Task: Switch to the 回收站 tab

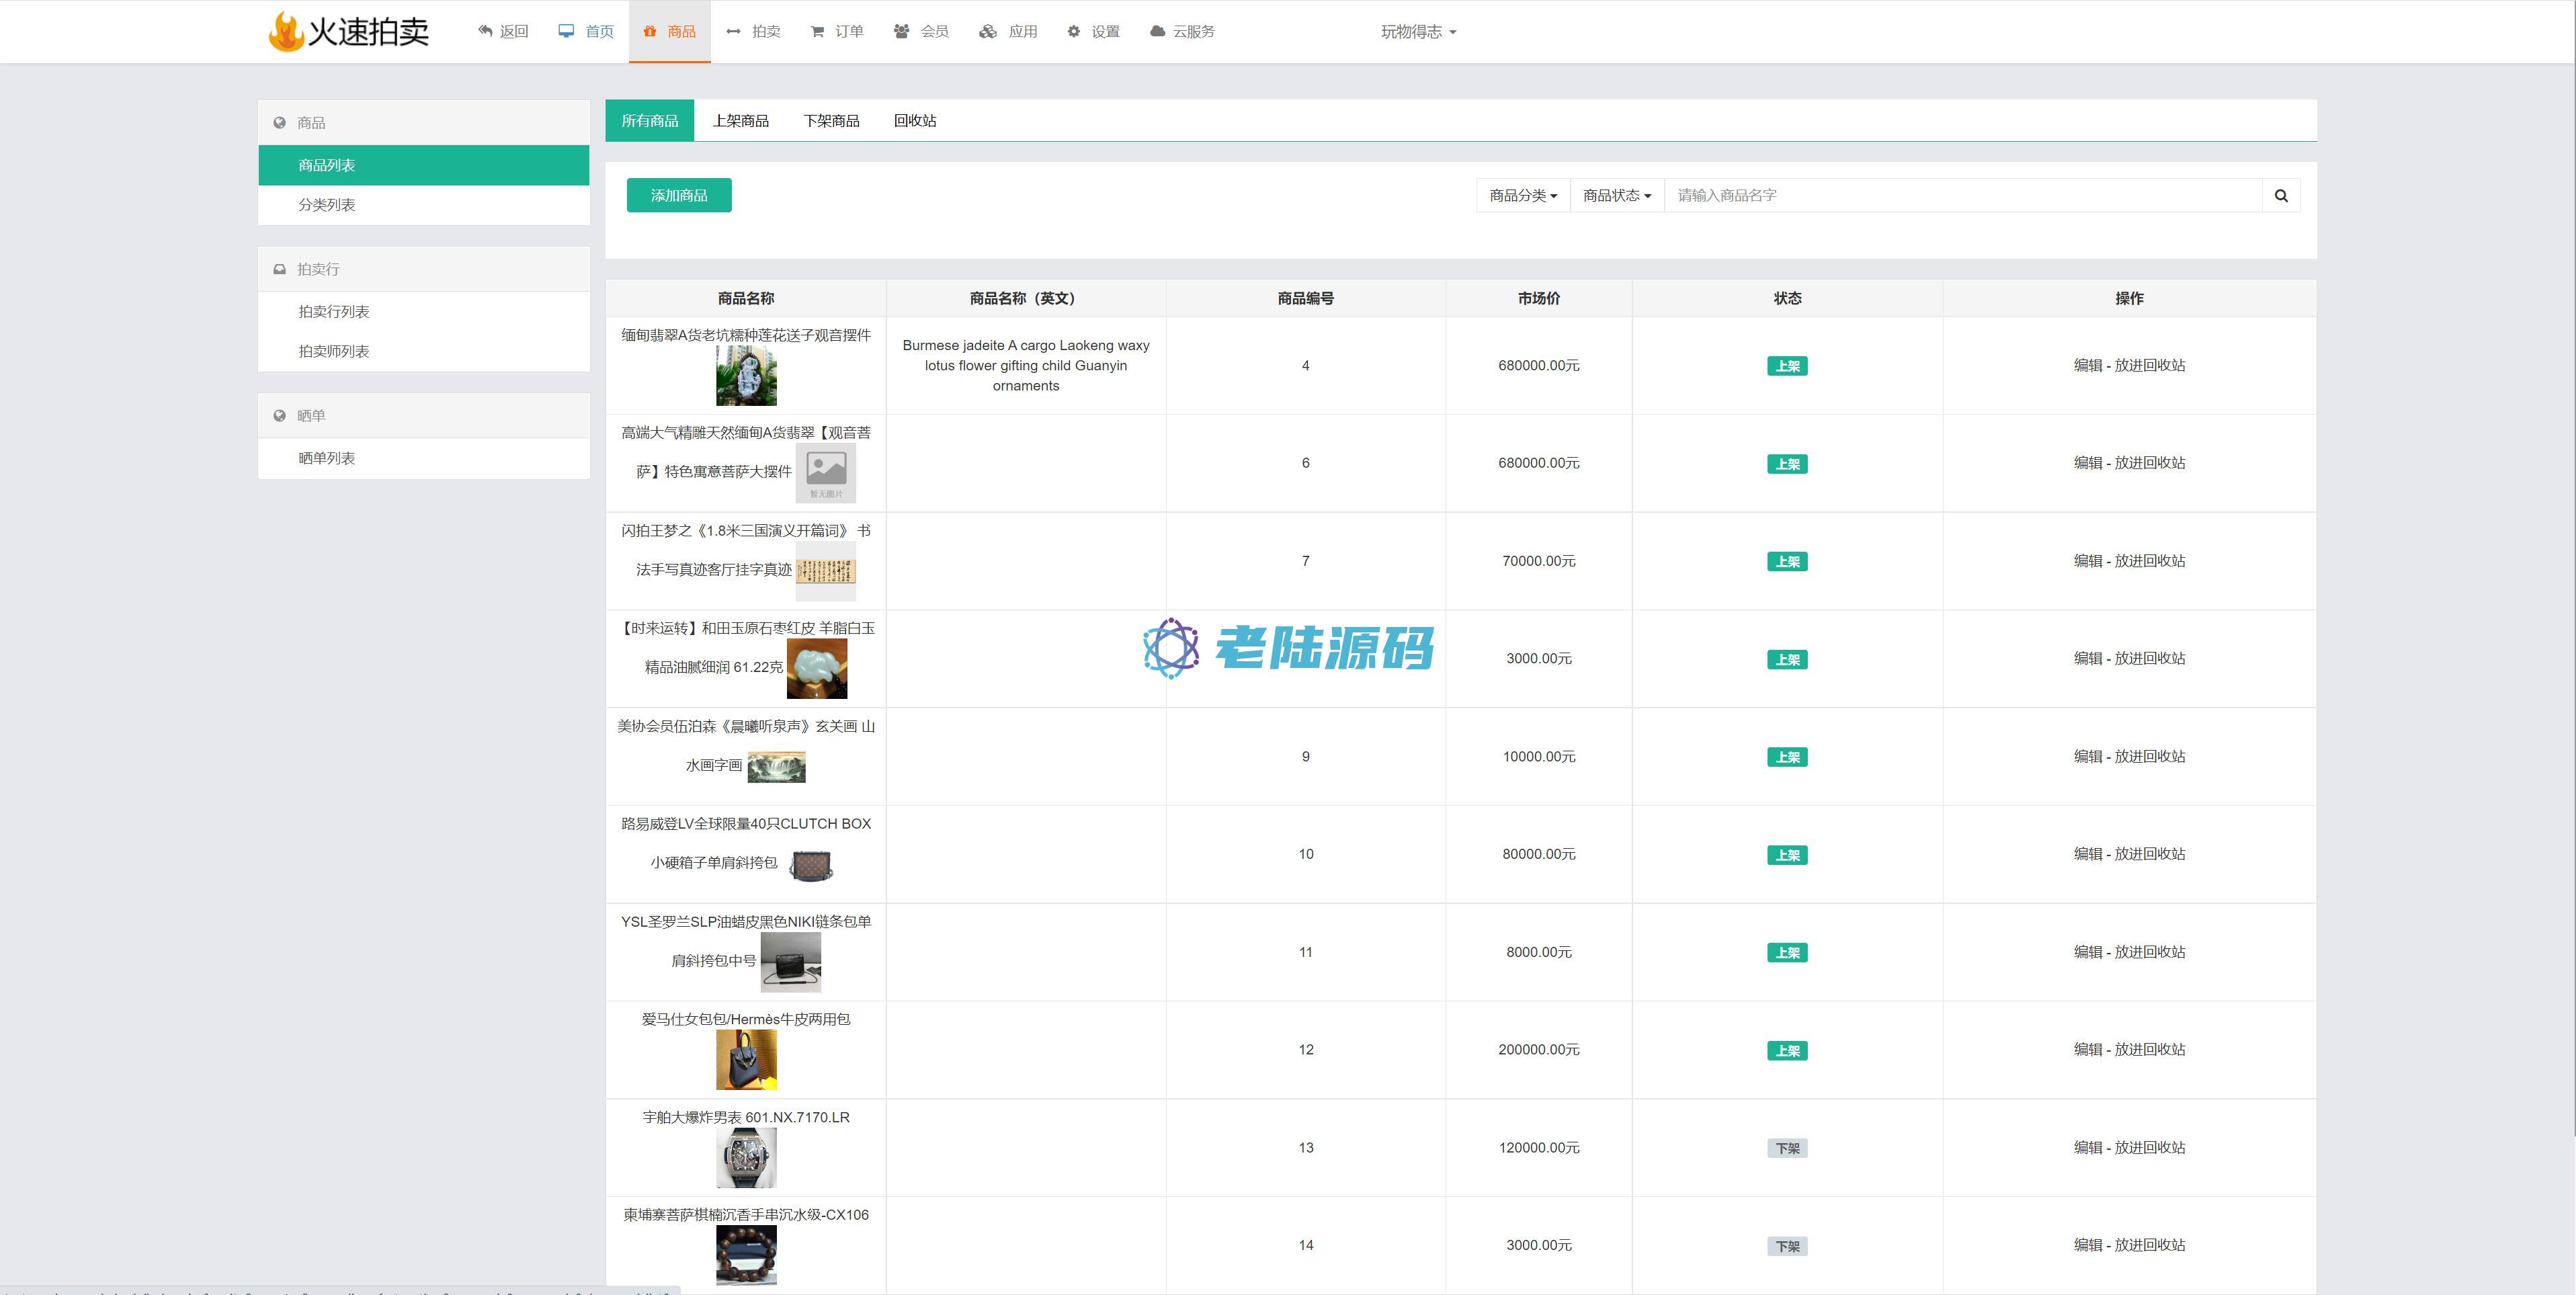Action: click(915, 120)
